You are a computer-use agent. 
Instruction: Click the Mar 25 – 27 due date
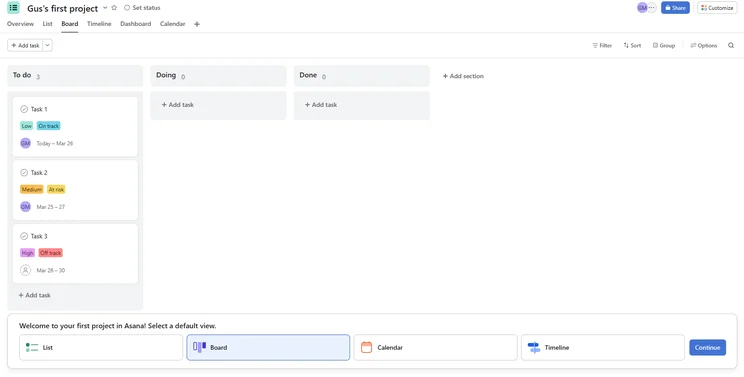pos(51,207)
